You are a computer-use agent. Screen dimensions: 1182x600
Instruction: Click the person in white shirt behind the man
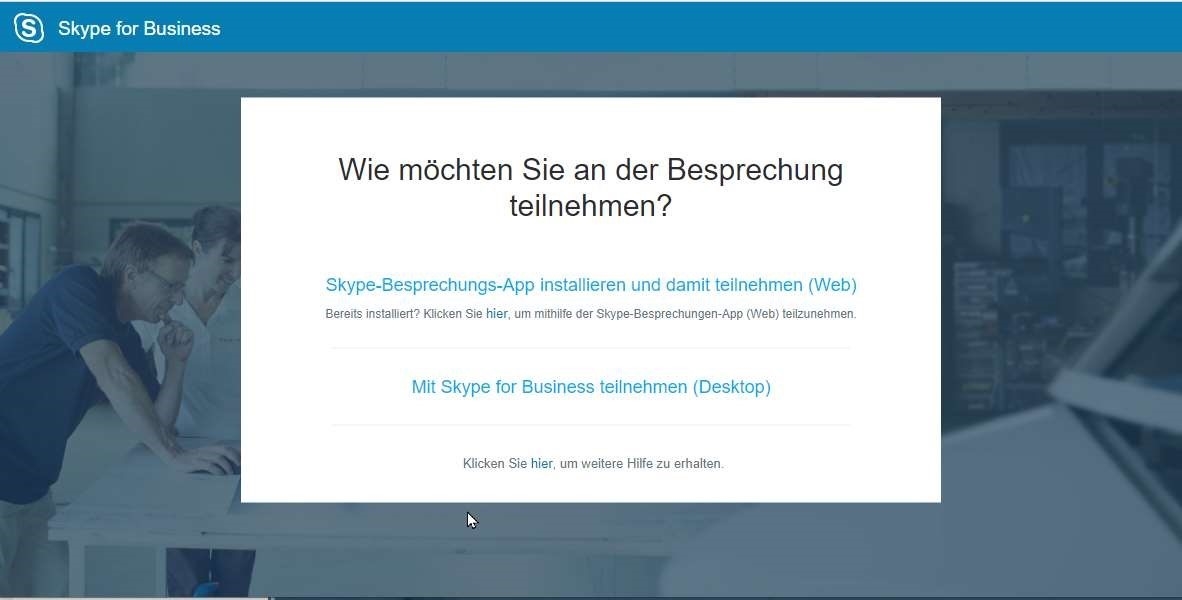[x=218, y=260]
